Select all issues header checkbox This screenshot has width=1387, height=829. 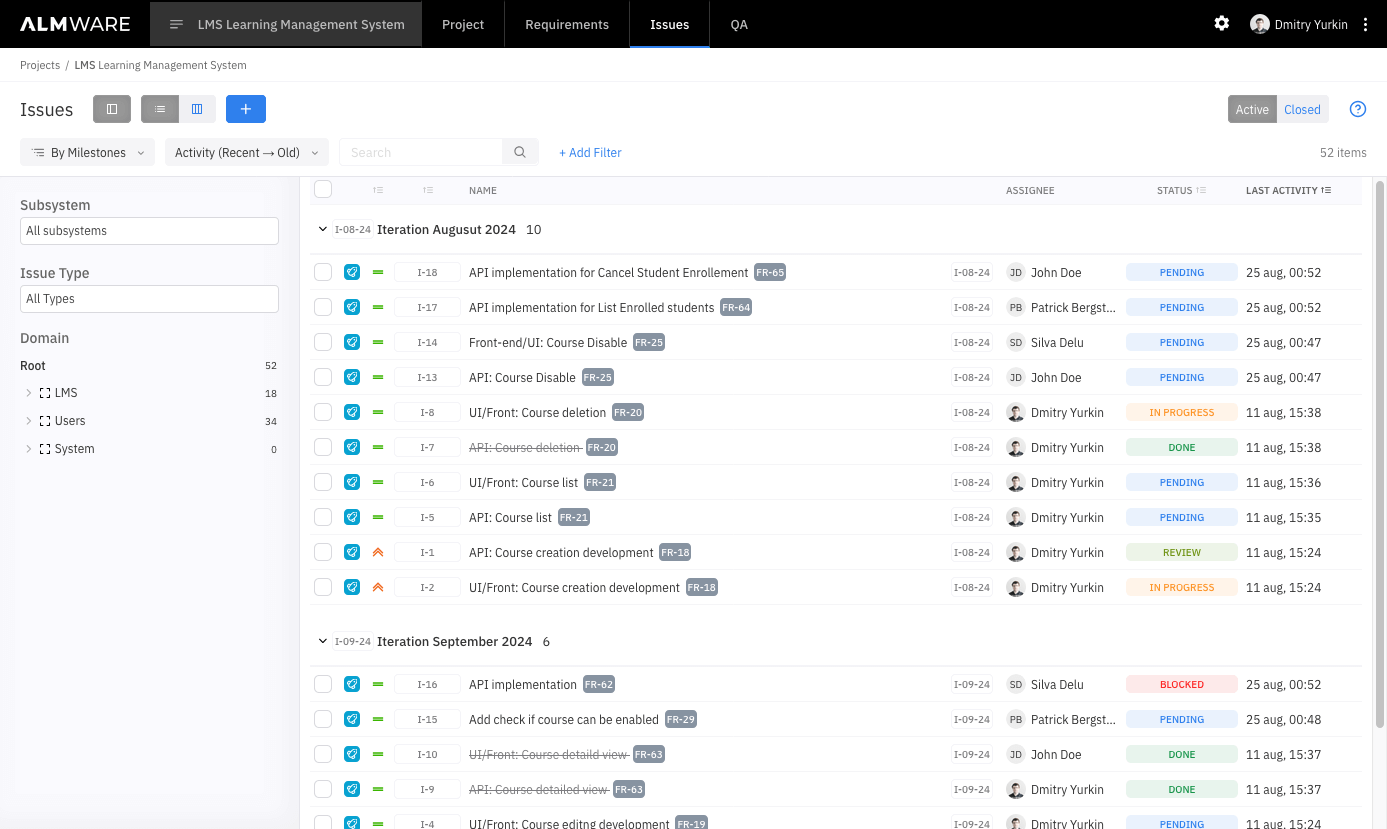(323, 189)
